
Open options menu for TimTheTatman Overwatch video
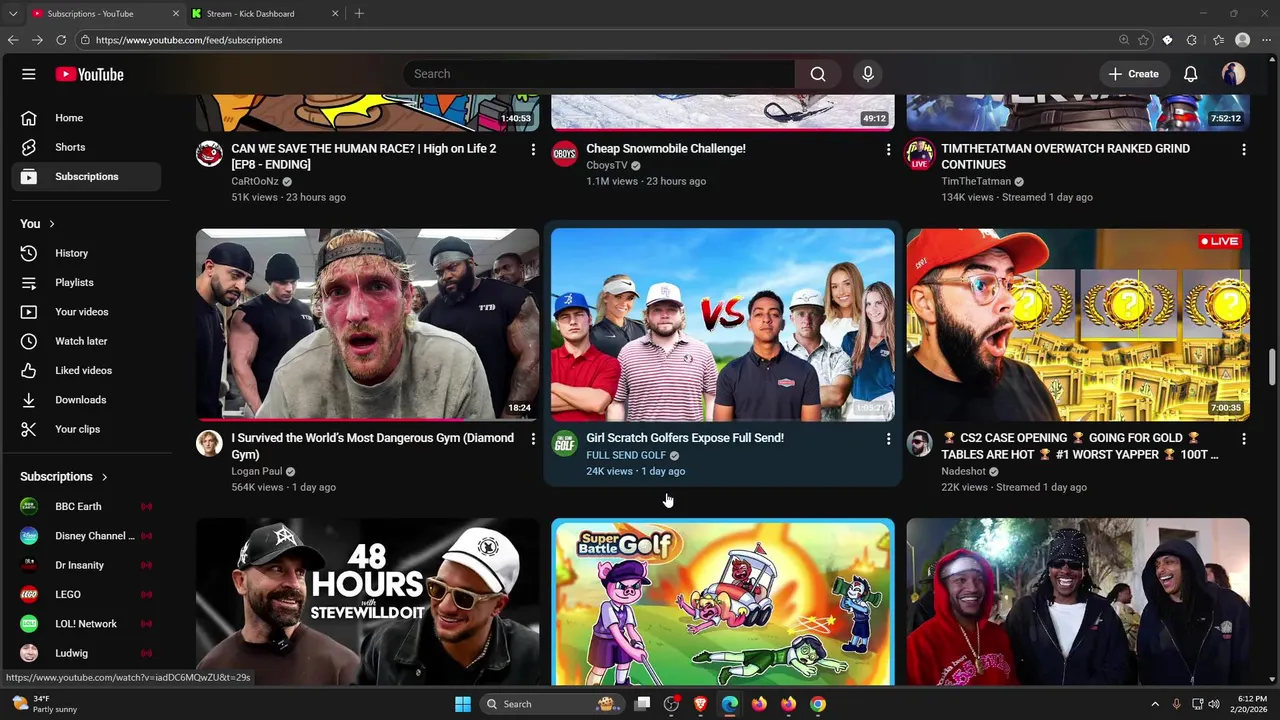(x=1244, y=149)
